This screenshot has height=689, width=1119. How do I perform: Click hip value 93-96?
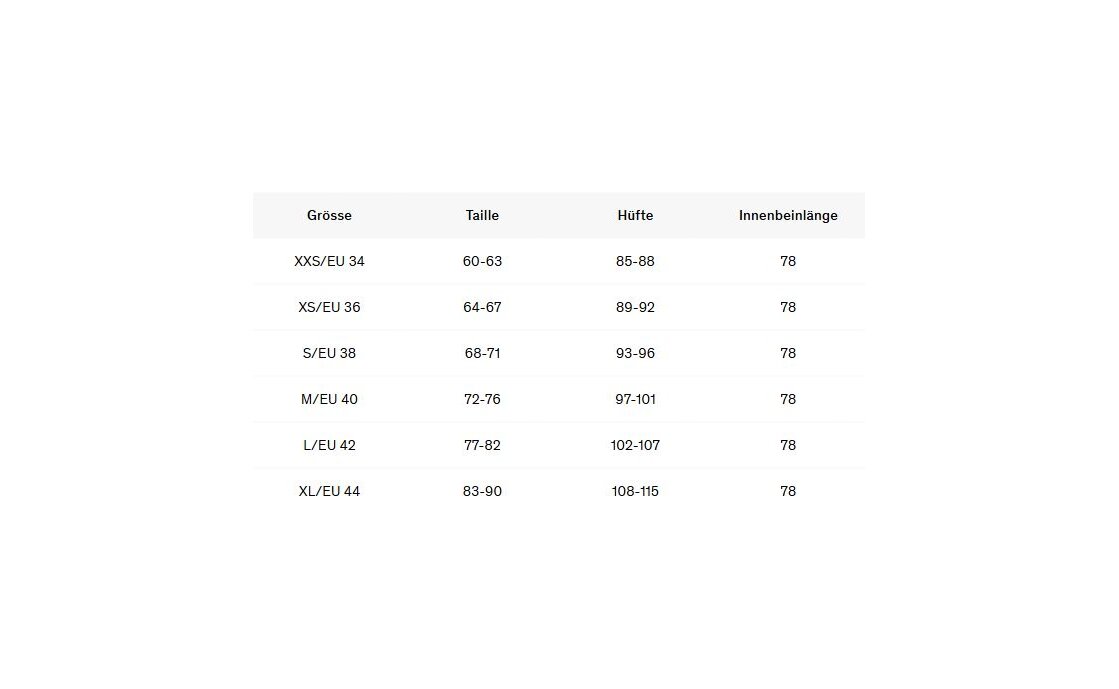tap(635, 353)
